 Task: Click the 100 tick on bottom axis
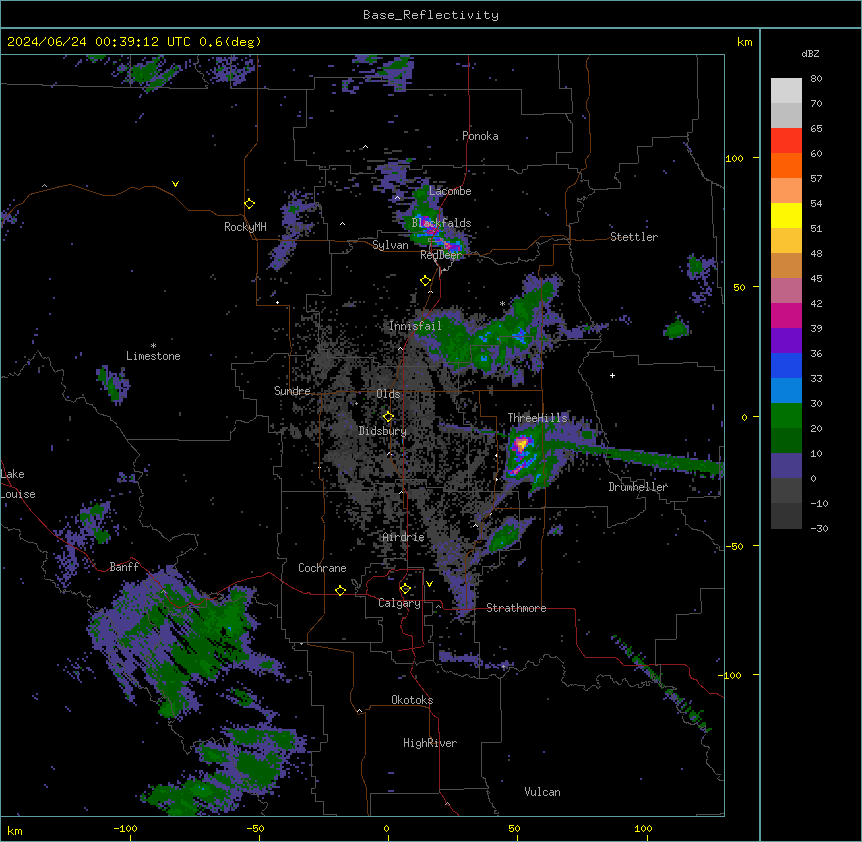pos(644,828)
